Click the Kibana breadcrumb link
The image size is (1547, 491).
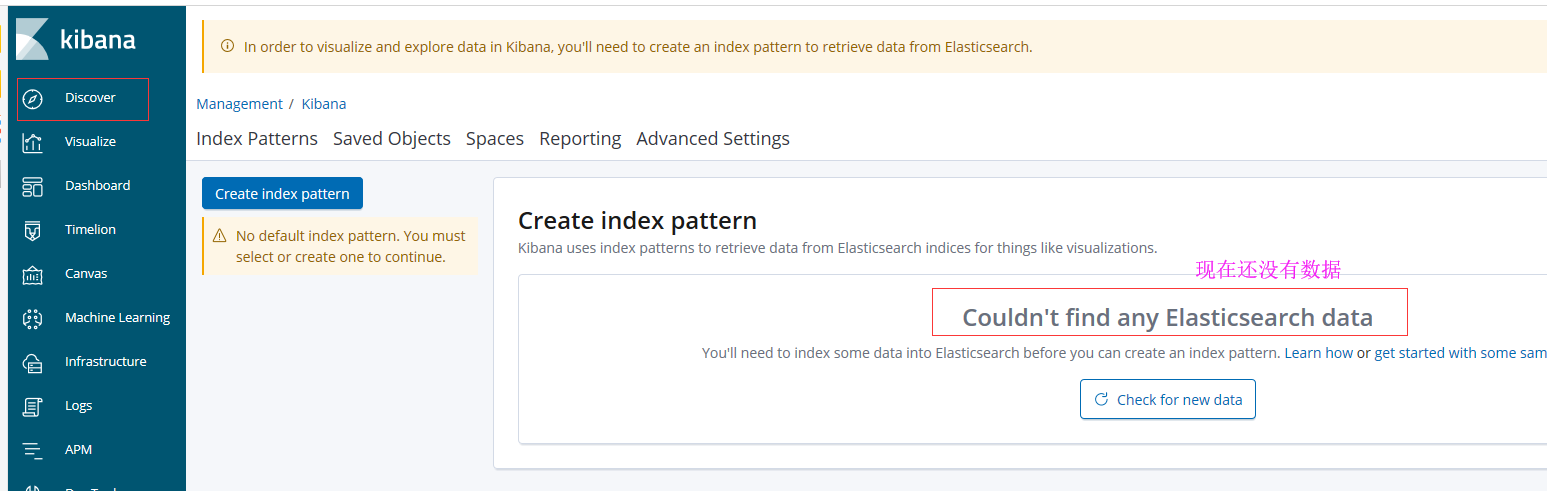tap(324, 104)
